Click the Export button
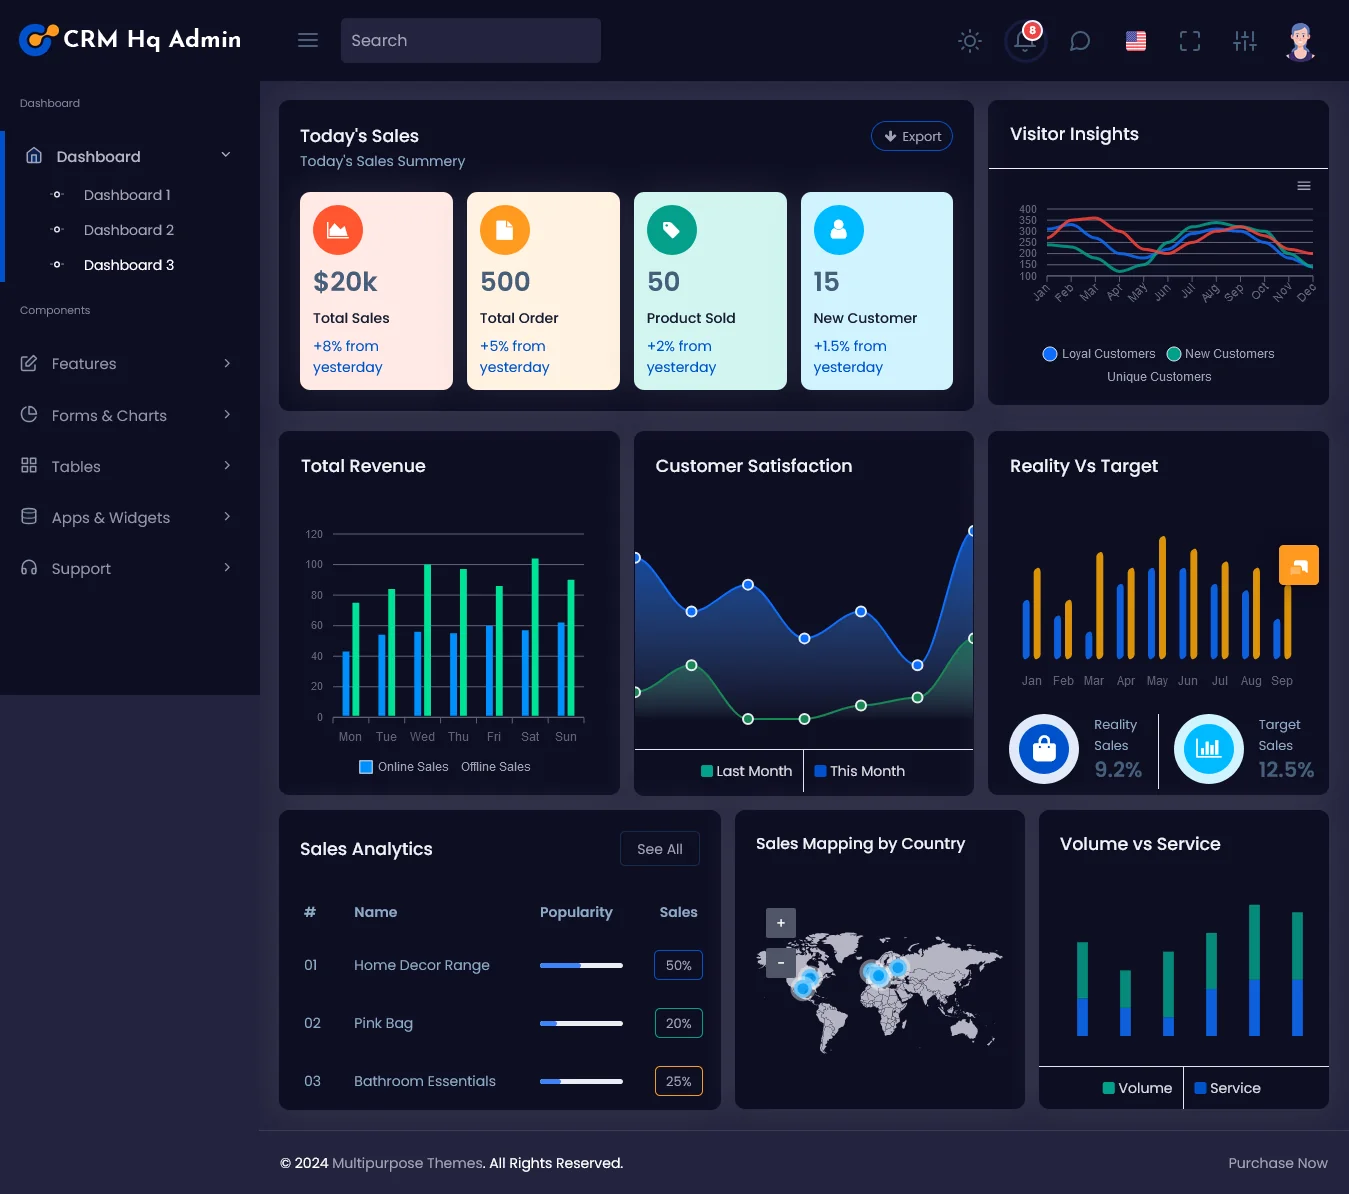The width and height of the screenshot is (1349, 1194). coord(912,137)
